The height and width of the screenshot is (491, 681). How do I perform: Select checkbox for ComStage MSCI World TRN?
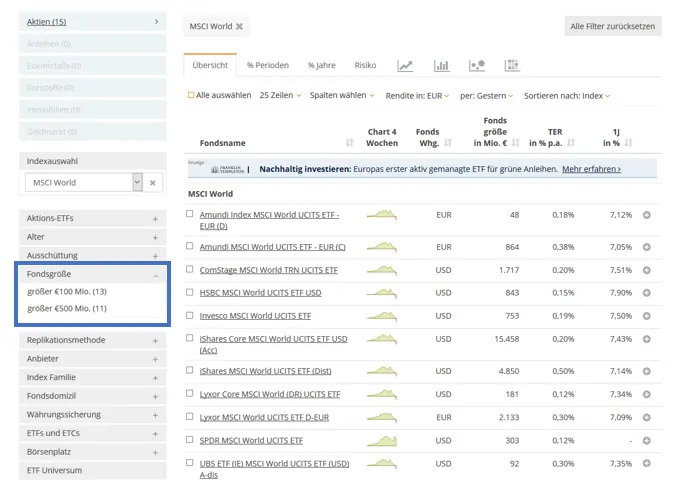tap(189, 269)
